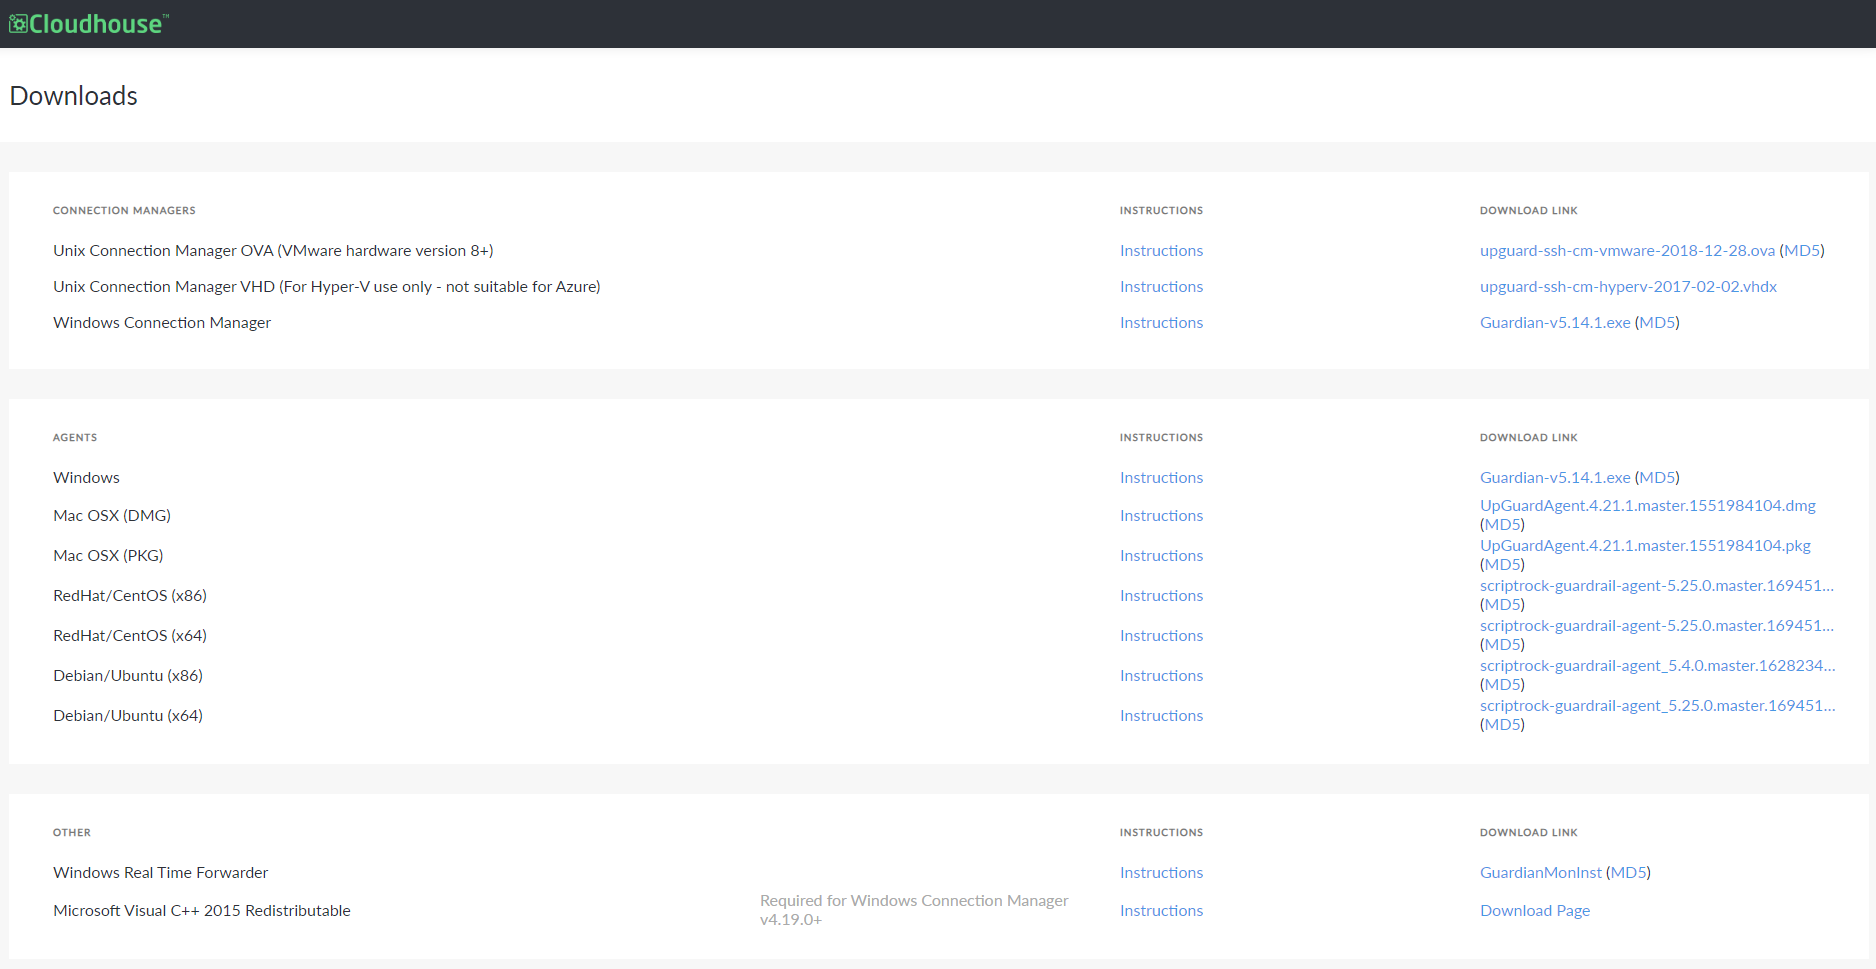Download RedHat/CentOS (x64) scriptrock-guardrail-agent package
1876x969 pixels.
1657,626
